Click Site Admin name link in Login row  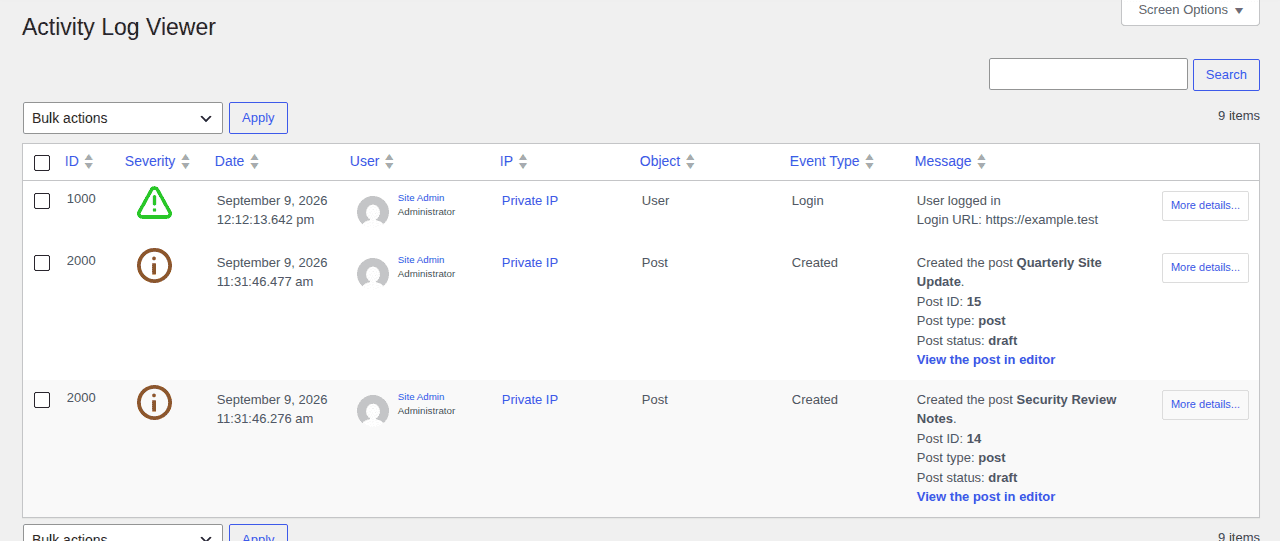421,198
